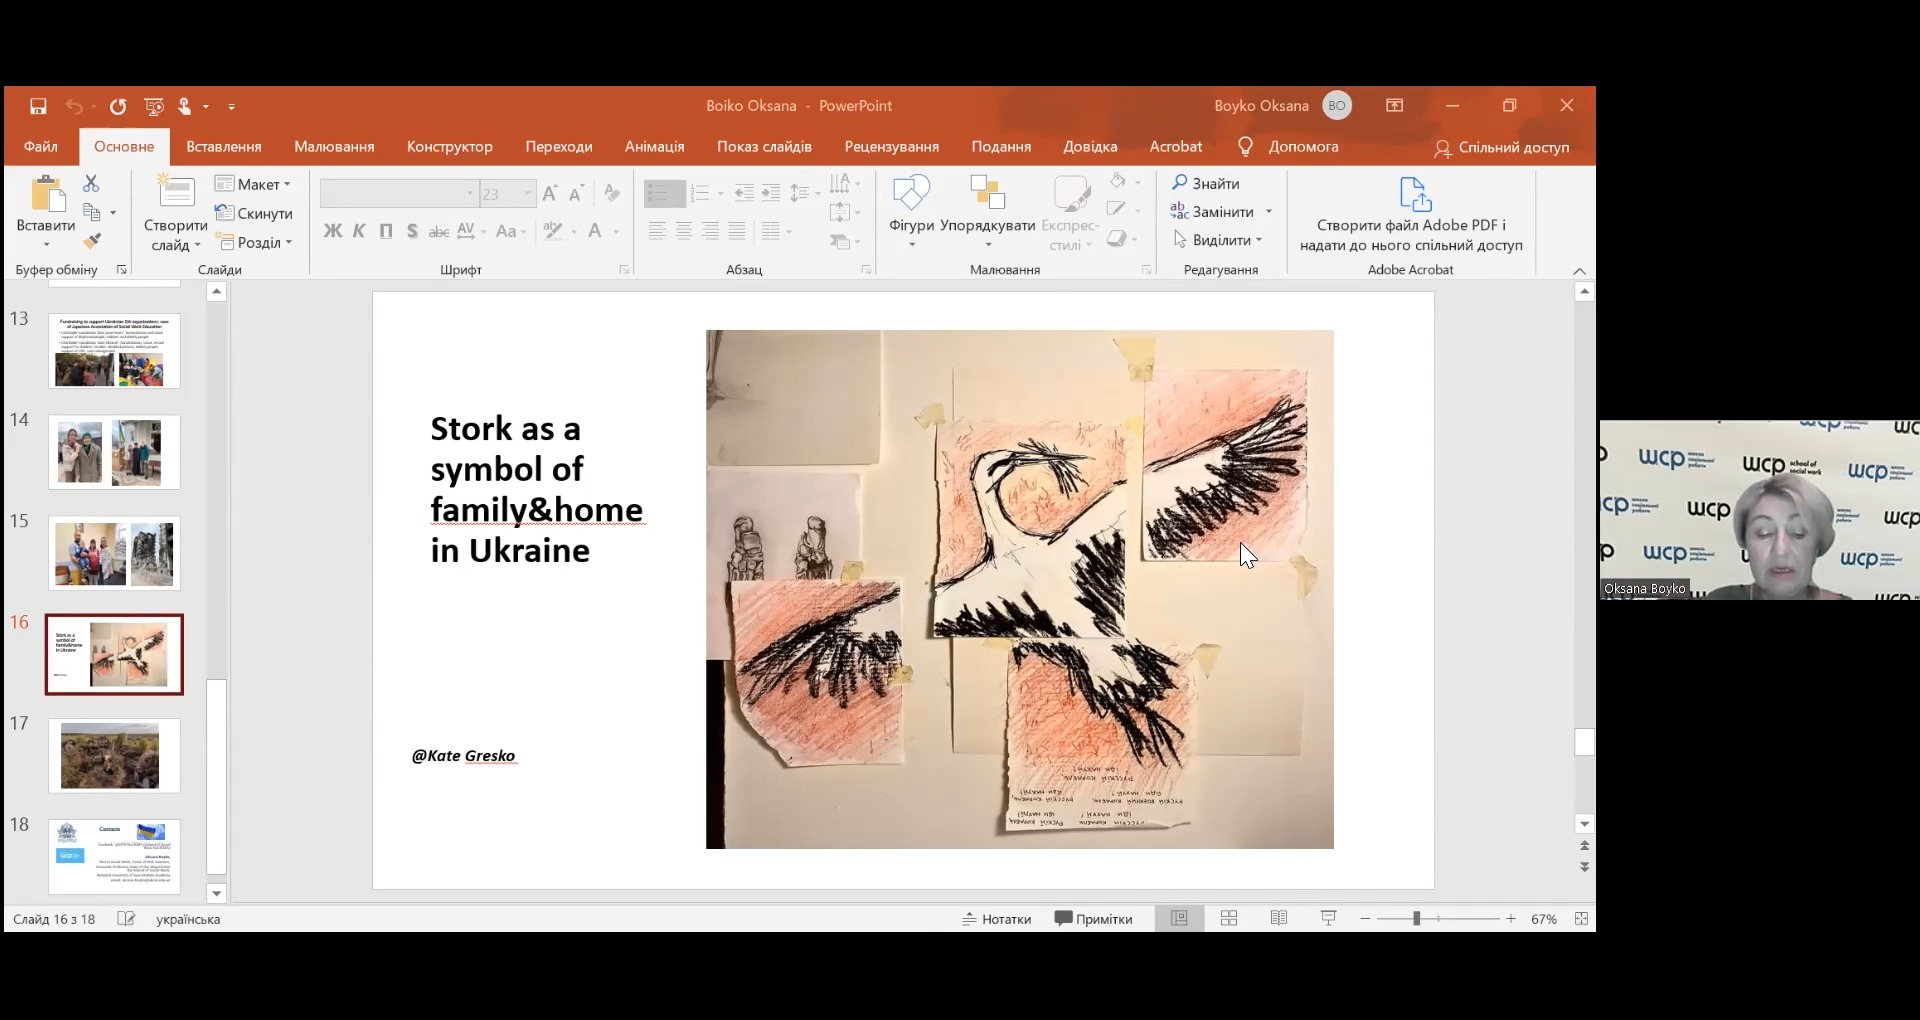Screen dimensions: 1920x1020
Task: Click the Redo/Repeat icon in title bar
Action: (118, 106)
